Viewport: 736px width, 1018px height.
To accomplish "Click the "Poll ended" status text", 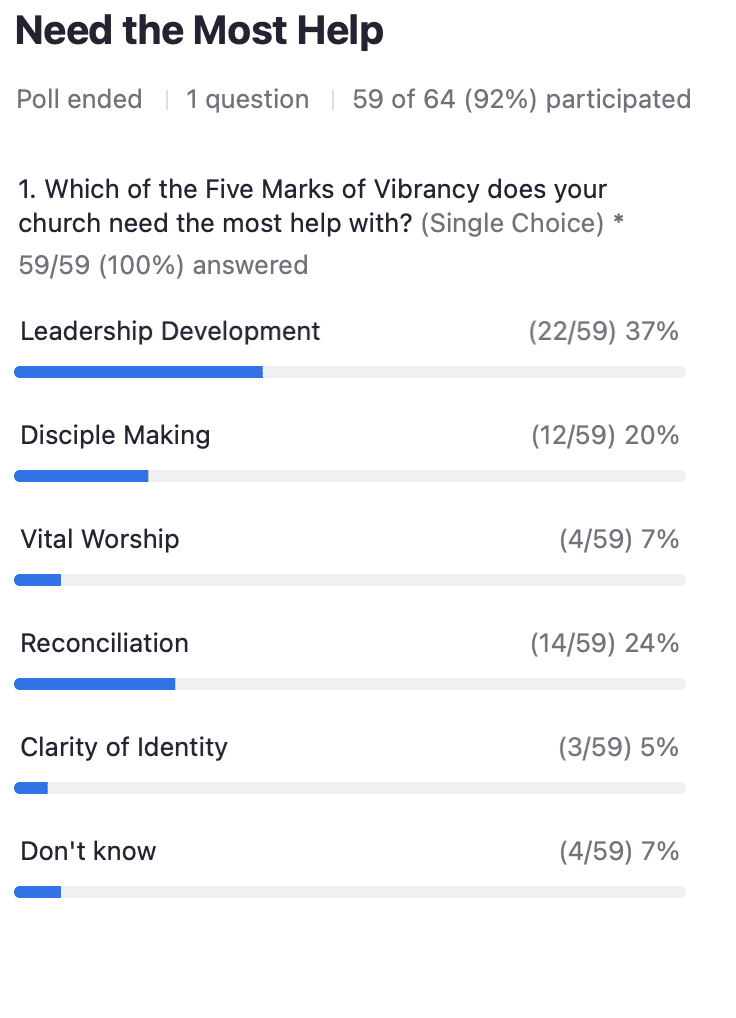I will (x=80, y=100).
